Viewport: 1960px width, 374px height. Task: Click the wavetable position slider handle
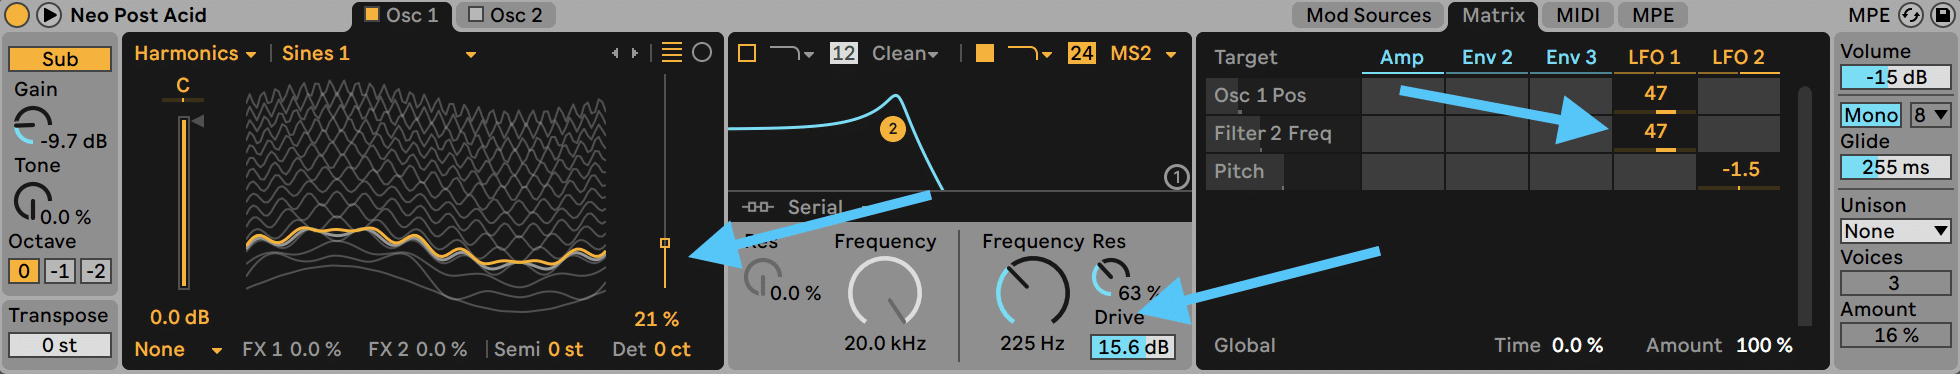pyautogui.click(x=665, y=243)
